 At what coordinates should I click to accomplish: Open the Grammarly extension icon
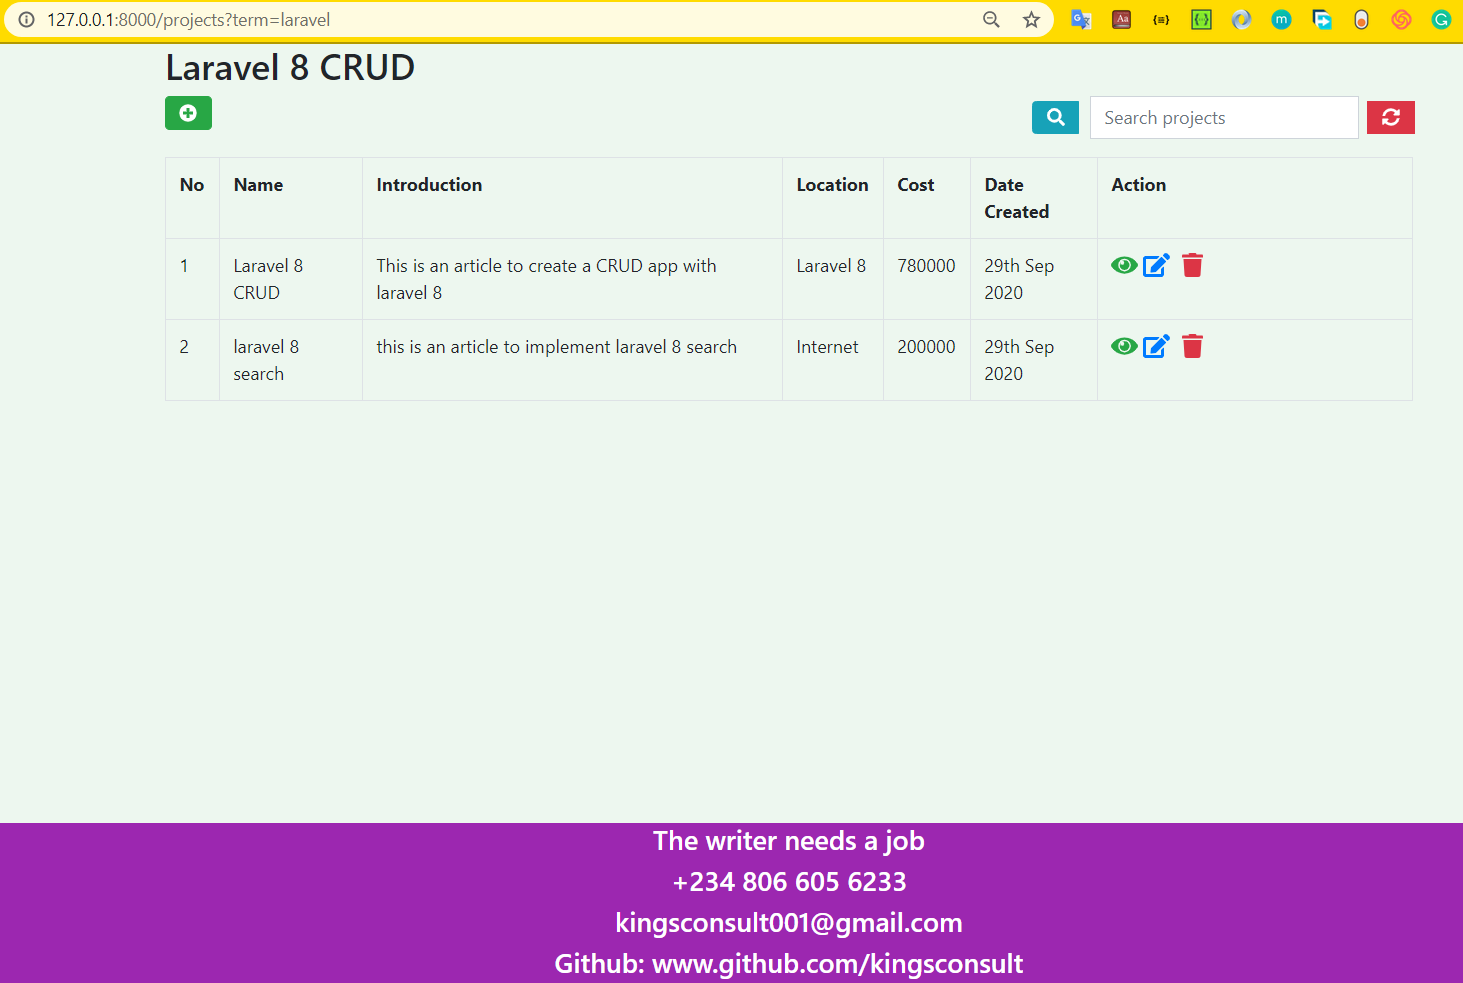tap(1441, 19)
